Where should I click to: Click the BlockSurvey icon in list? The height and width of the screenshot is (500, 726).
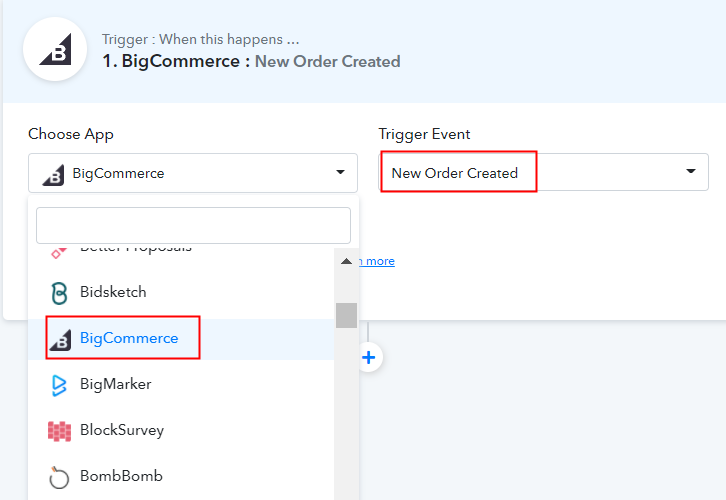(59, 431)
